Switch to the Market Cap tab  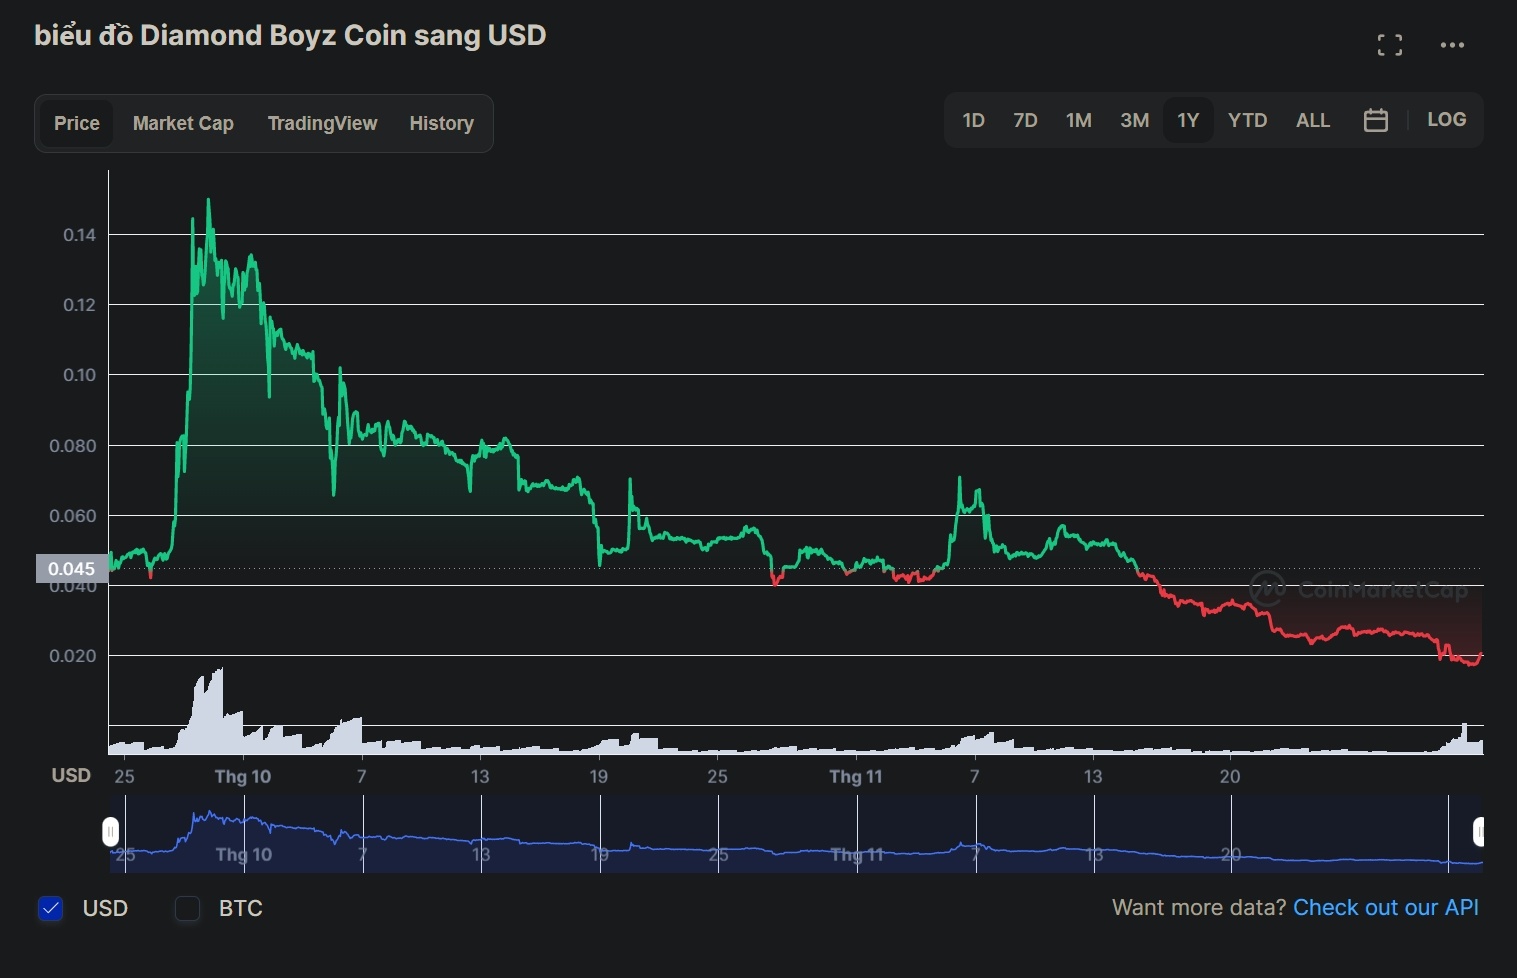pos(183,123)
